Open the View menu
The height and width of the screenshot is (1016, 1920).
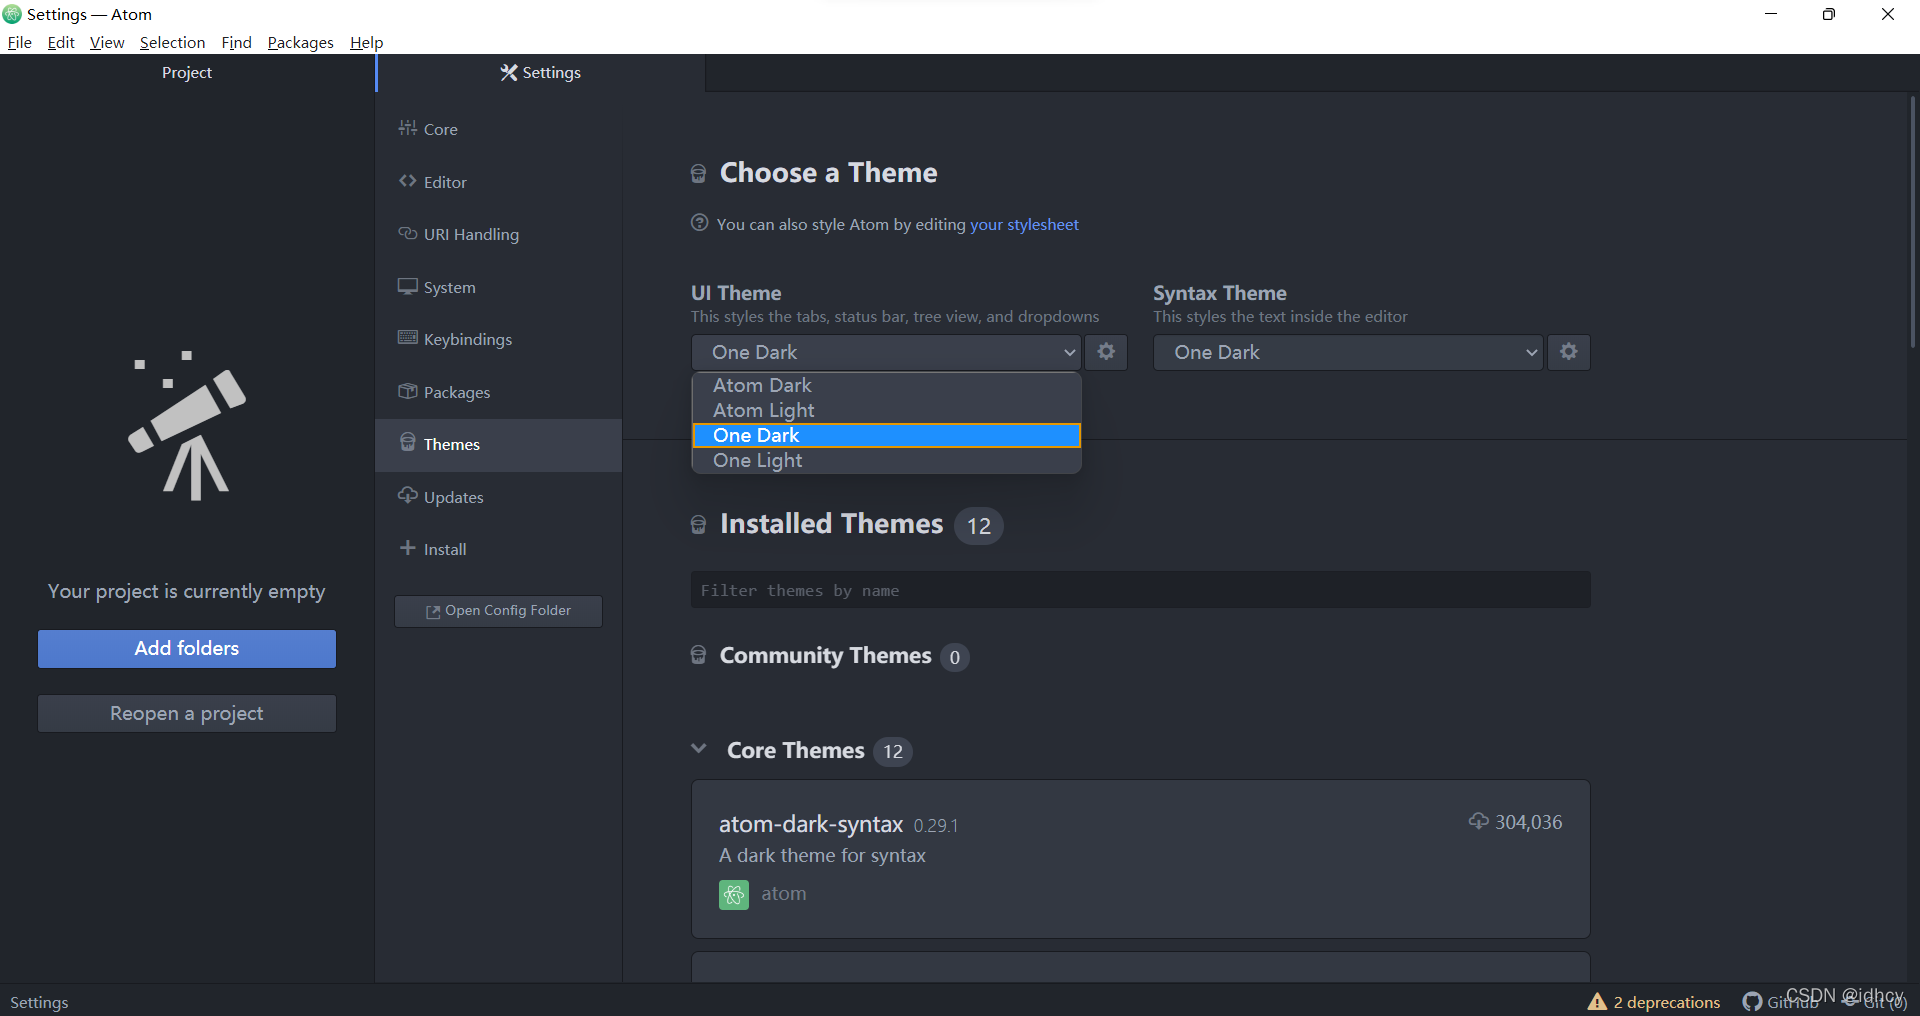pos(107,42)
